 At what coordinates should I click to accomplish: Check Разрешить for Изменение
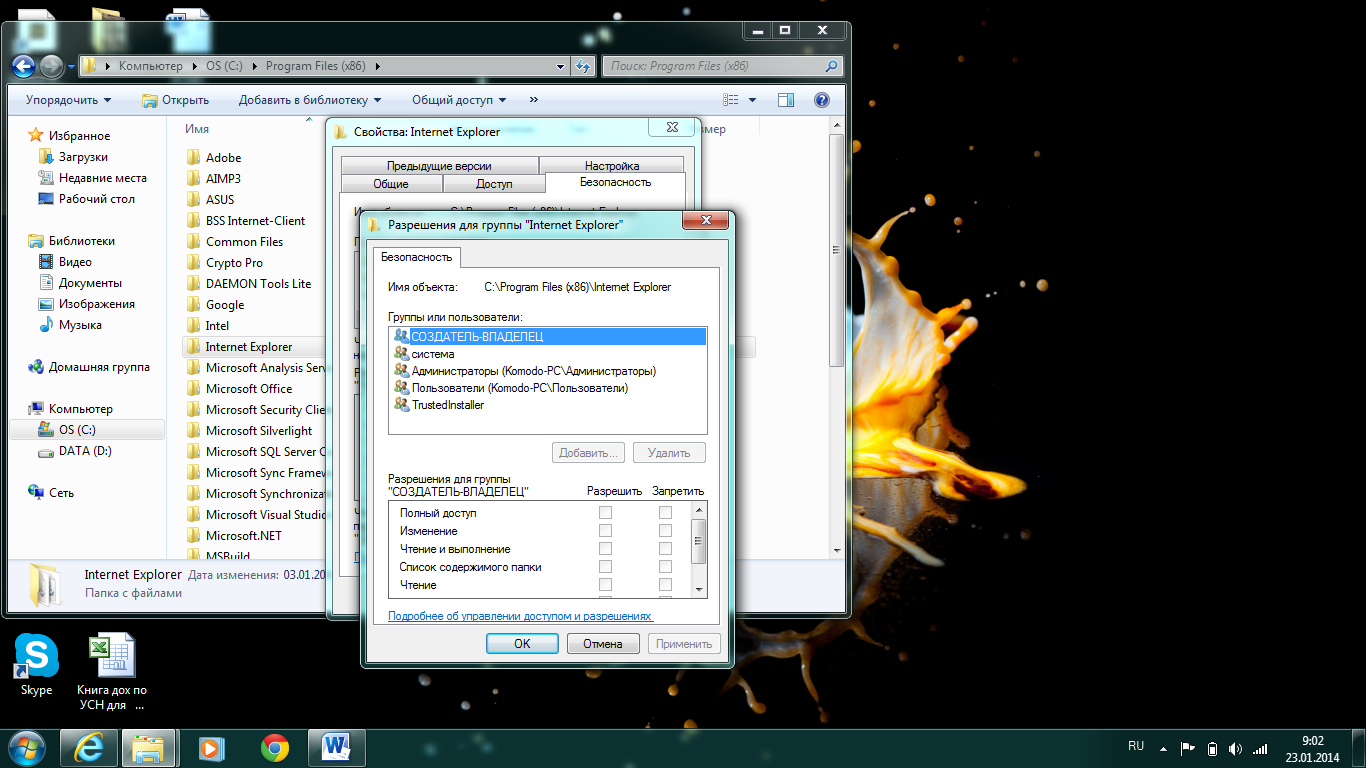pyautogui.click(x=605, y=531)
